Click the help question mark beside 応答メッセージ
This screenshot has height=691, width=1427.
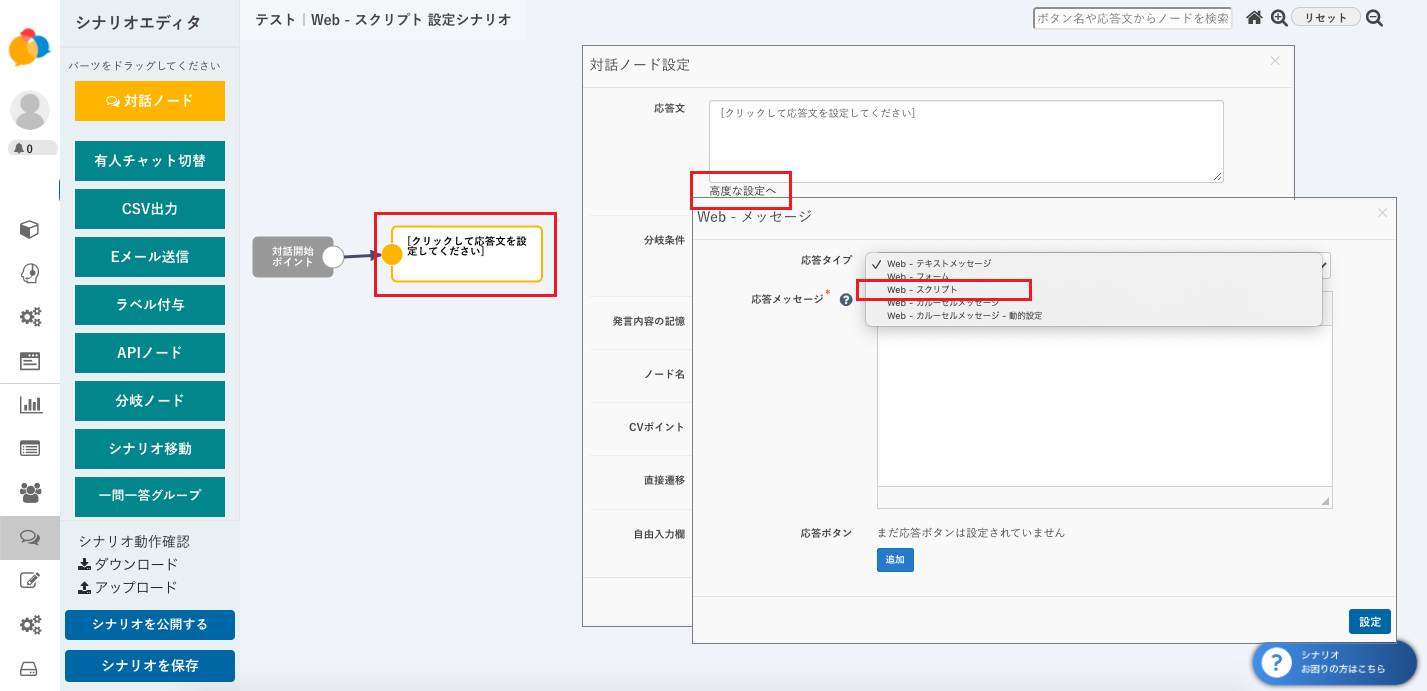(846, 299)
